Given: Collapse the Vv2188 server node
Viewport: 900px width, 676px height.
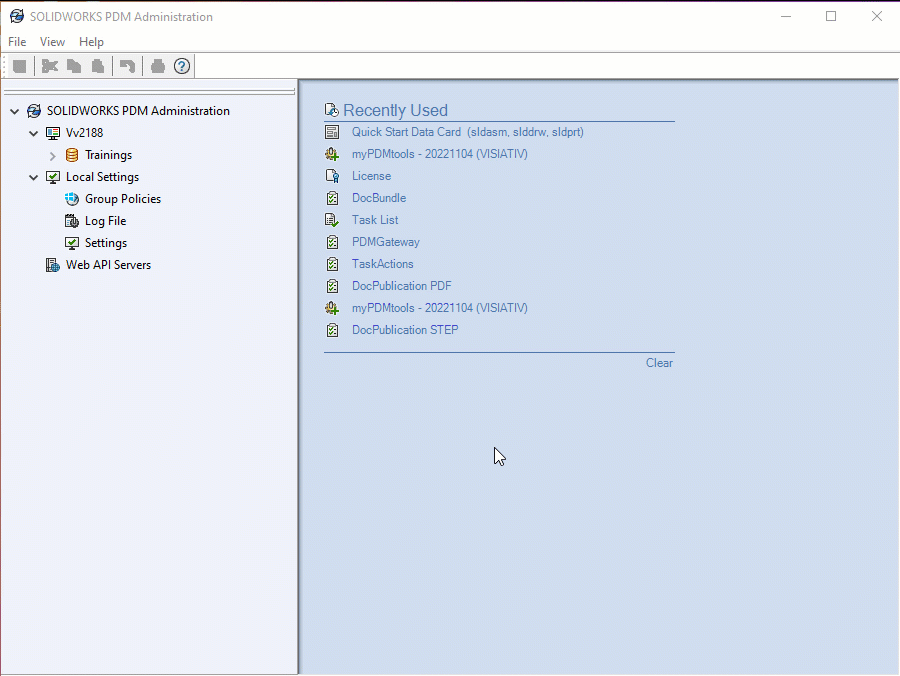Looking at the screenshot, I should pos(34,133).
